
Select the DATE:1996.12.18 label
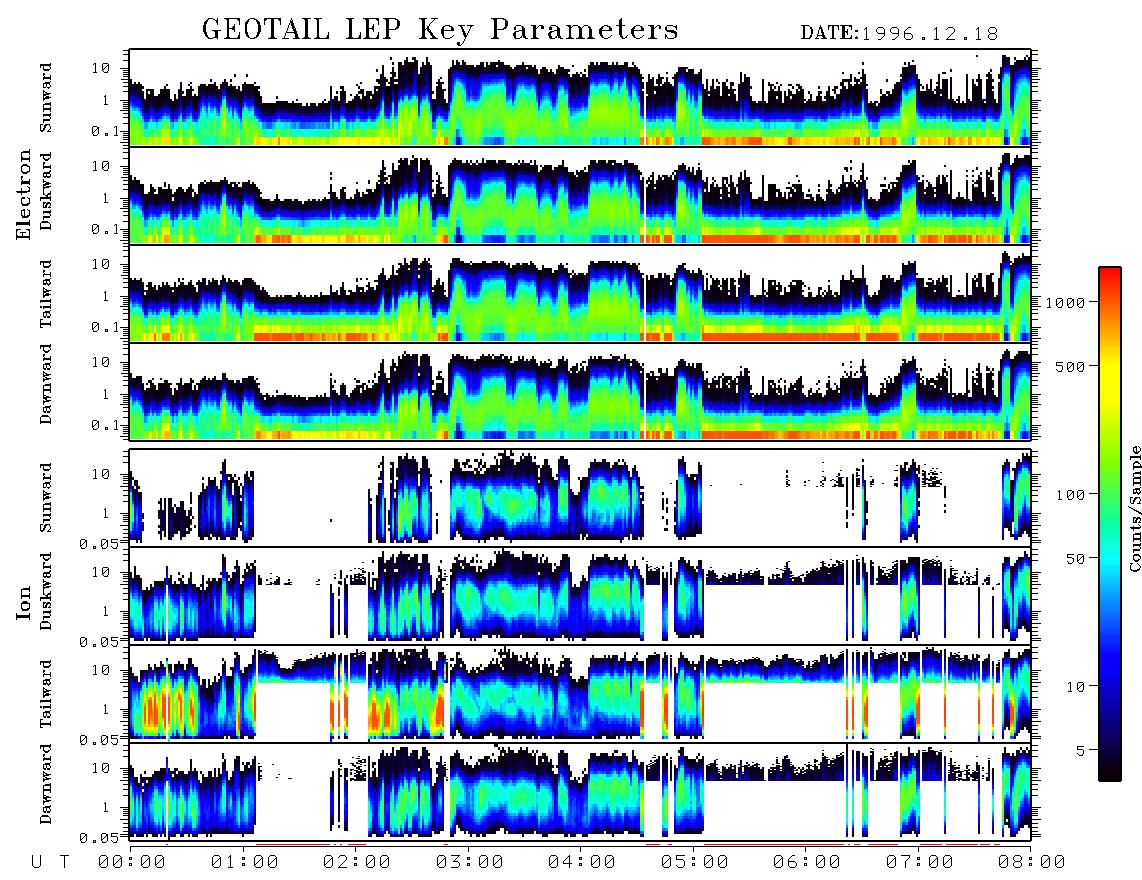[899, 34]
